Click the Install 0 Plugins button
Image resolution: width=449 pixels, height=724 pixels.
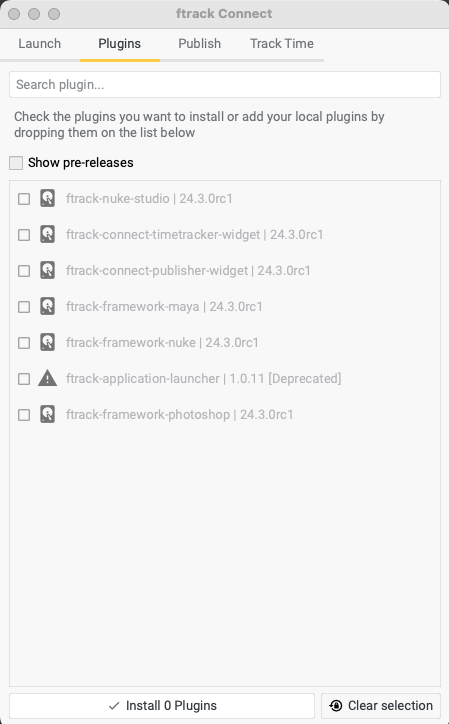[162, 706]
